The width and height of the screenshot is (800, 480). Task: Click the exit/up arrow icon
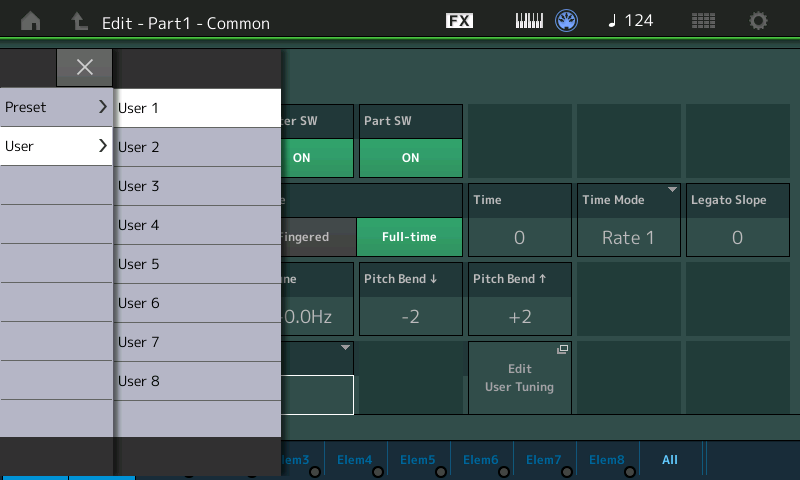click(x=79, y=21)
